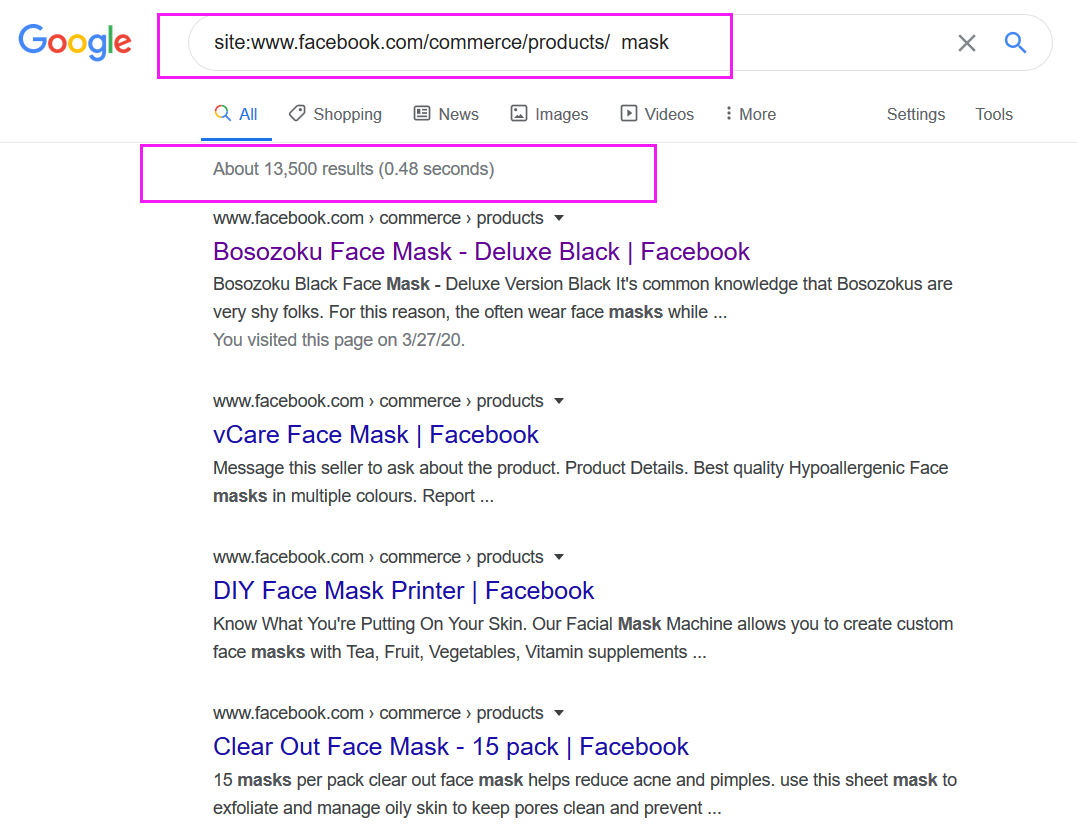Open DIY Face Mask Printer link
Image resolution: width=1077 pixels, height=833 pixels.
pyautogui.click(x=404, y=590)
